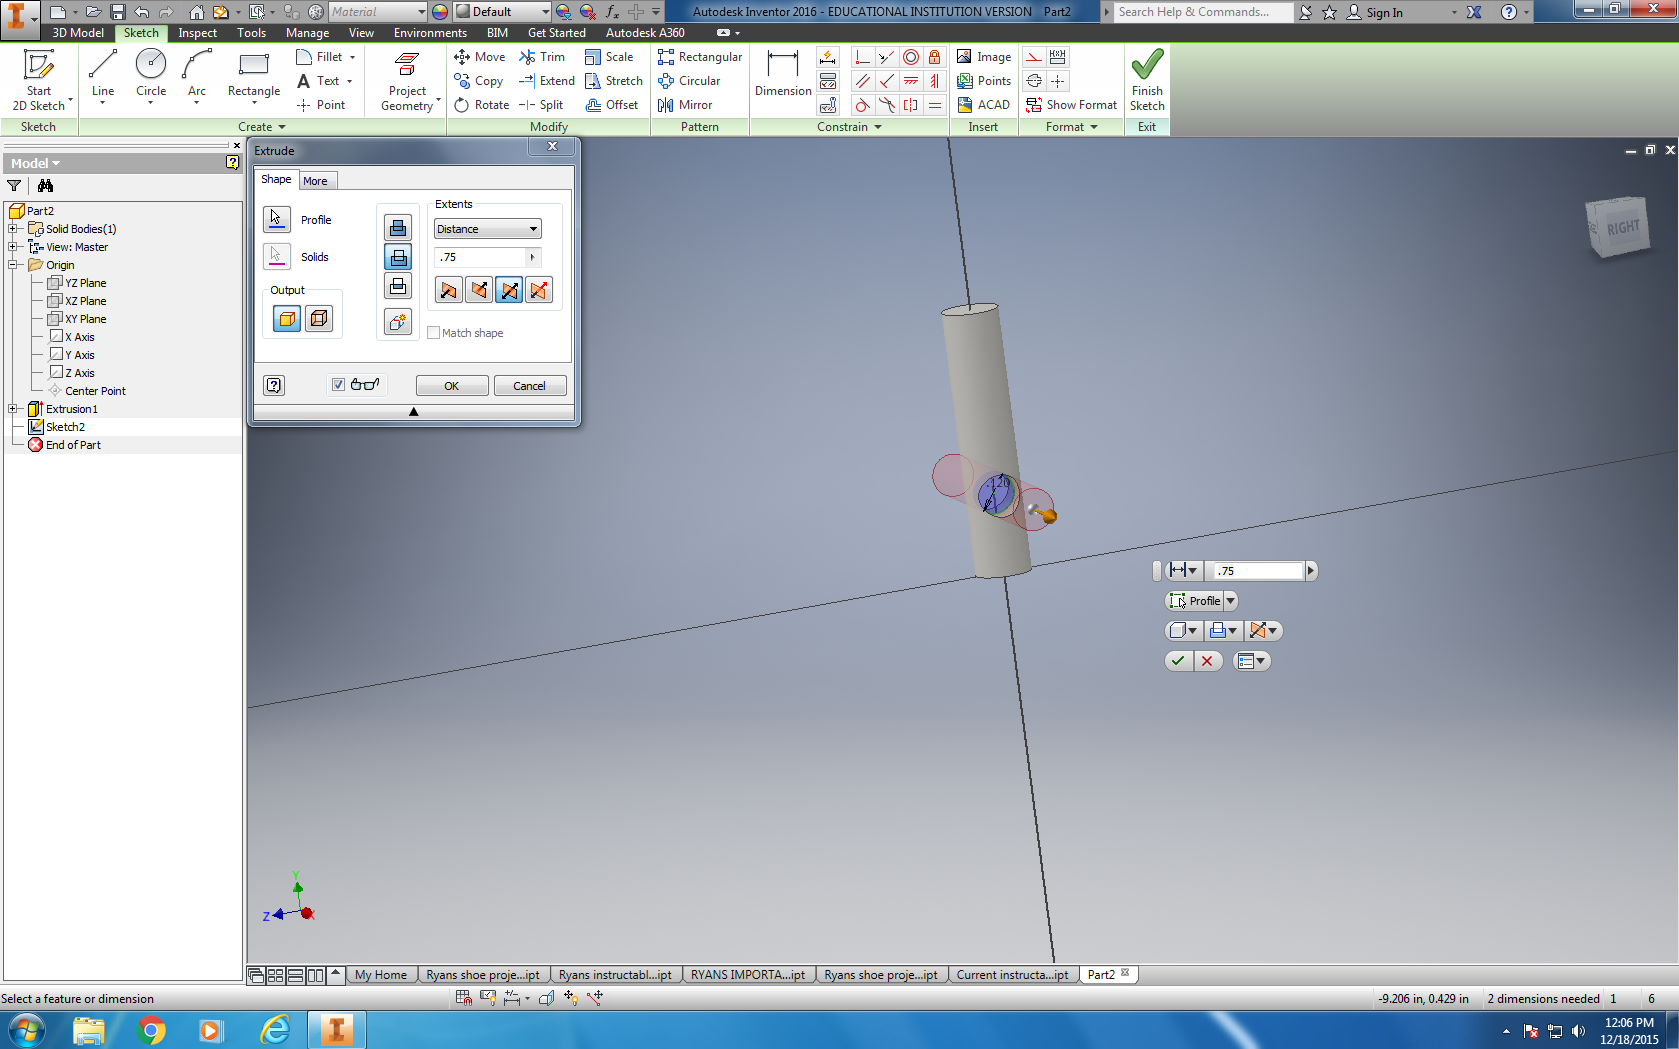Select End of Part in the browser
Viewport: 1679px width, 1049px height.
[73, 445]
